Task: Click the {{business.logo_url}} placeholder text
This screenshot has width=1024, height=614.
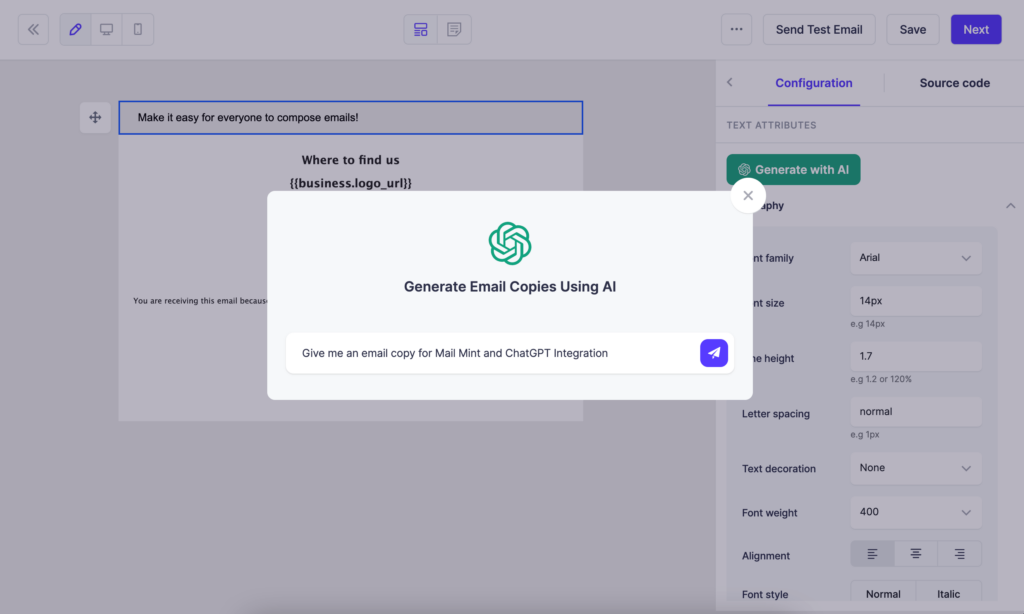Action: click(x=351, y=183)
